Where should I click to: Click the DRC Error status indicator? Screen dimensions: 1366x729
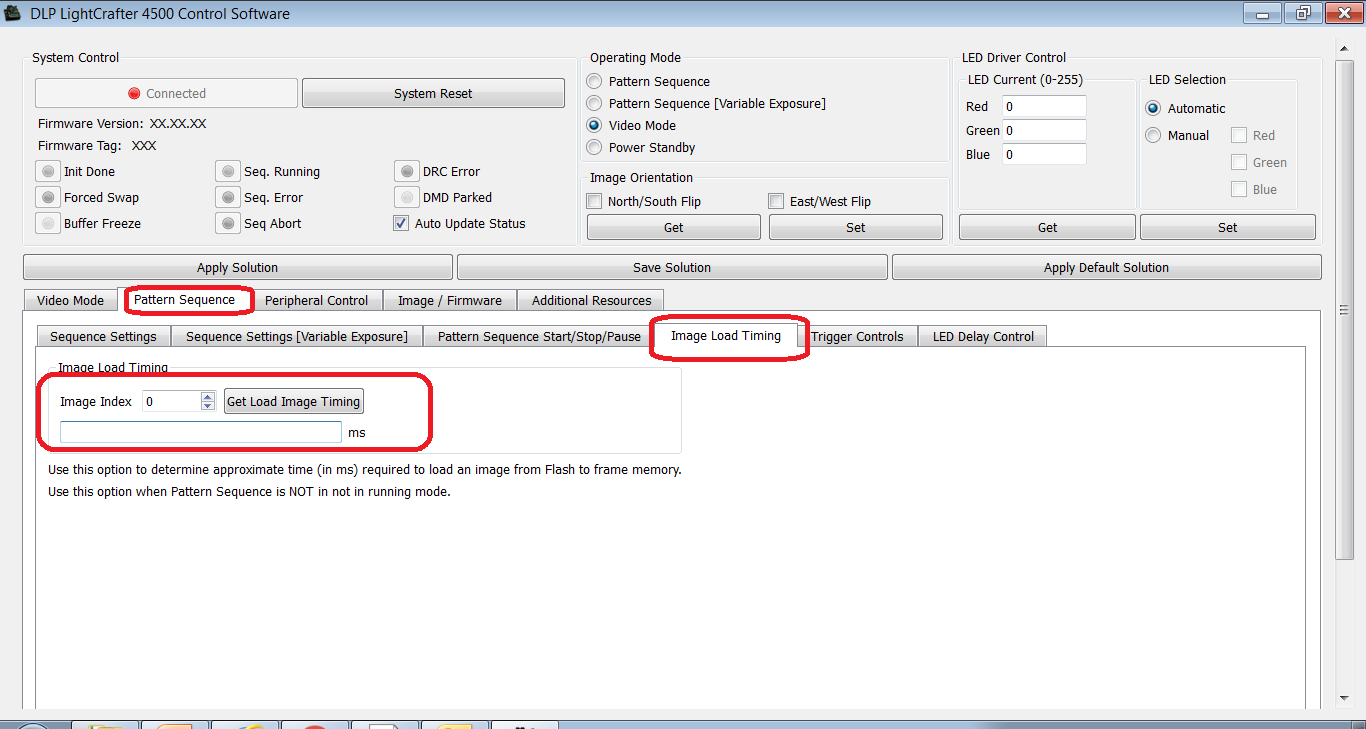(406, 171)
